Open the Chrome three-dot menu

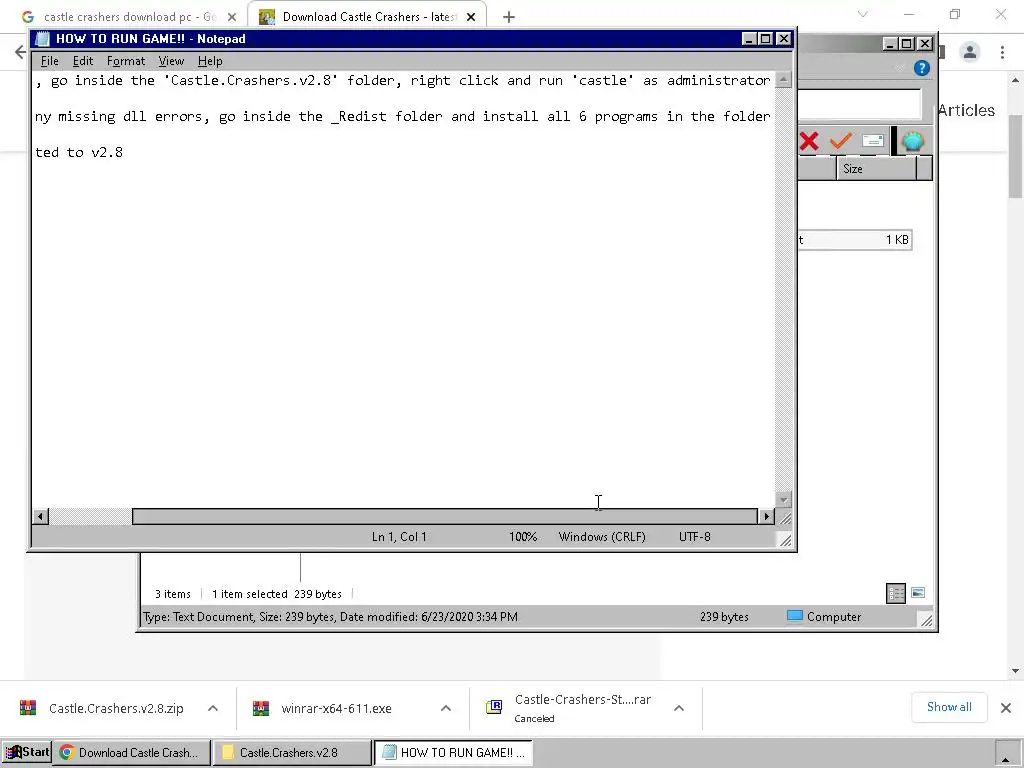pos(1002,52)
